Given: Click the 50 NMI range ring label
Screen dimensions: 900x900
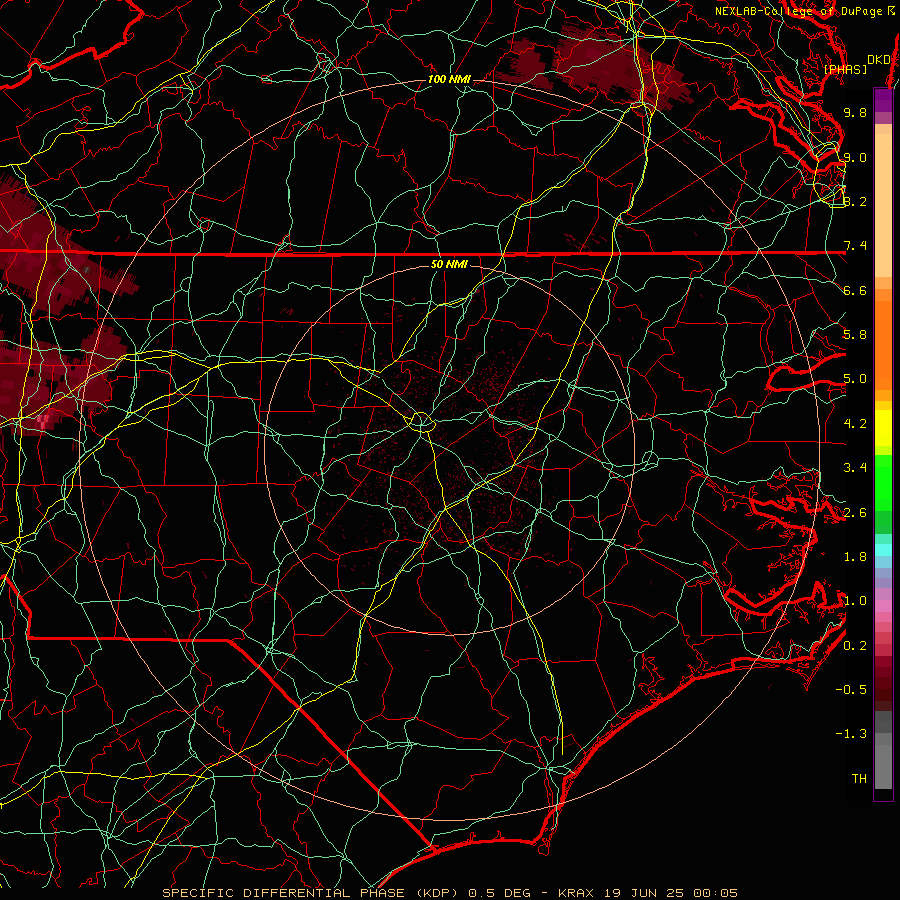Looking at the screenshot, I should tap(449, 264).
